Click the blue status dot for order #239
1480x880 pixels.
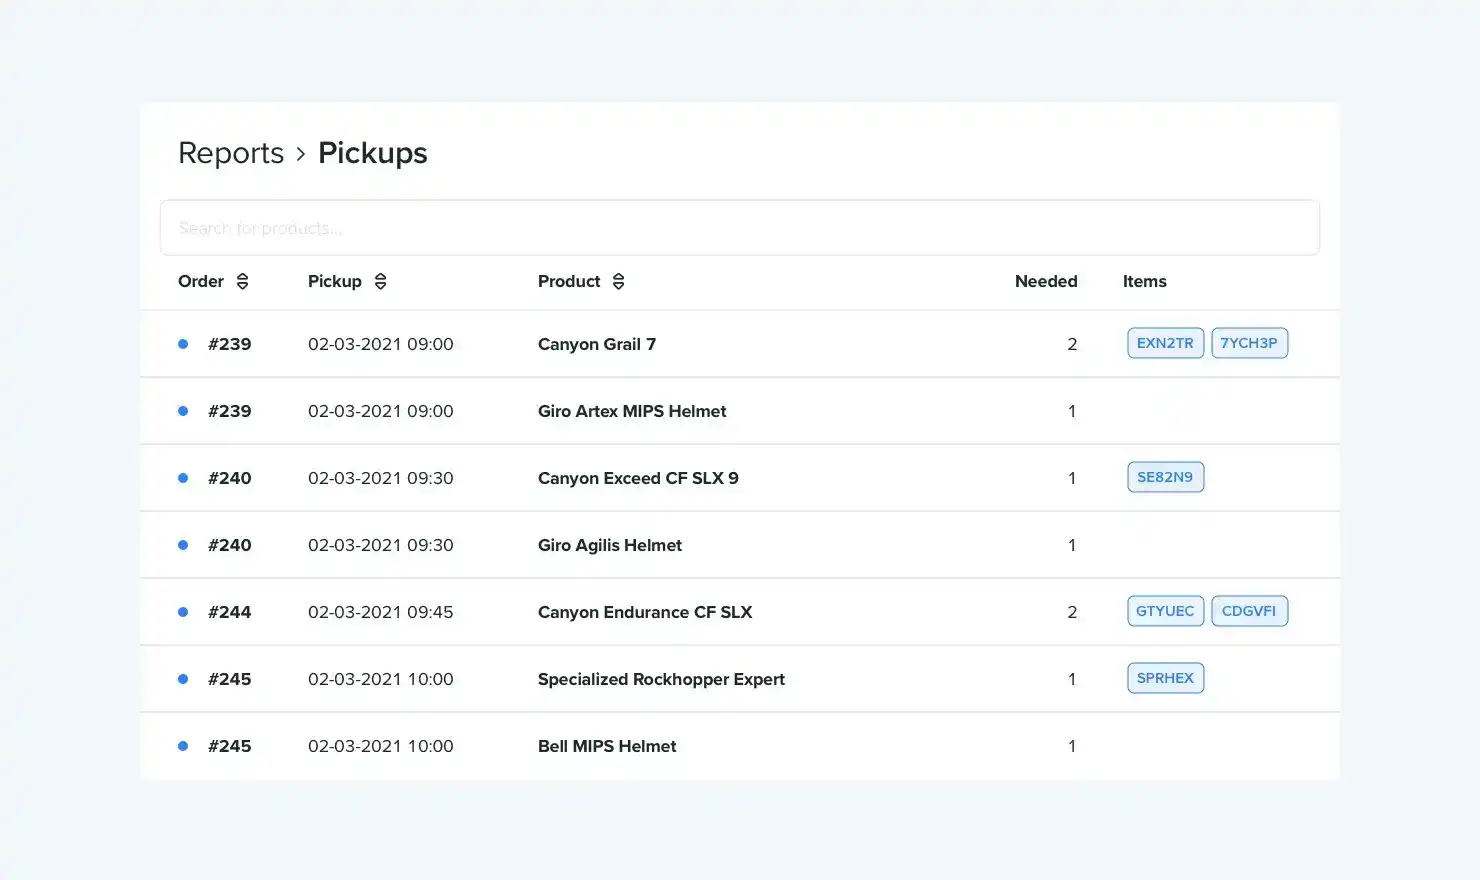[183, 343]
